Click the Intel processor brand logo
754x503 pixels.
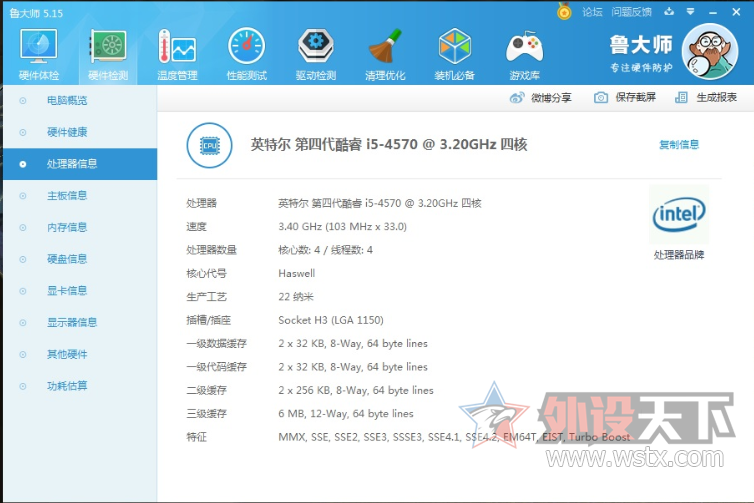point(679,214)
